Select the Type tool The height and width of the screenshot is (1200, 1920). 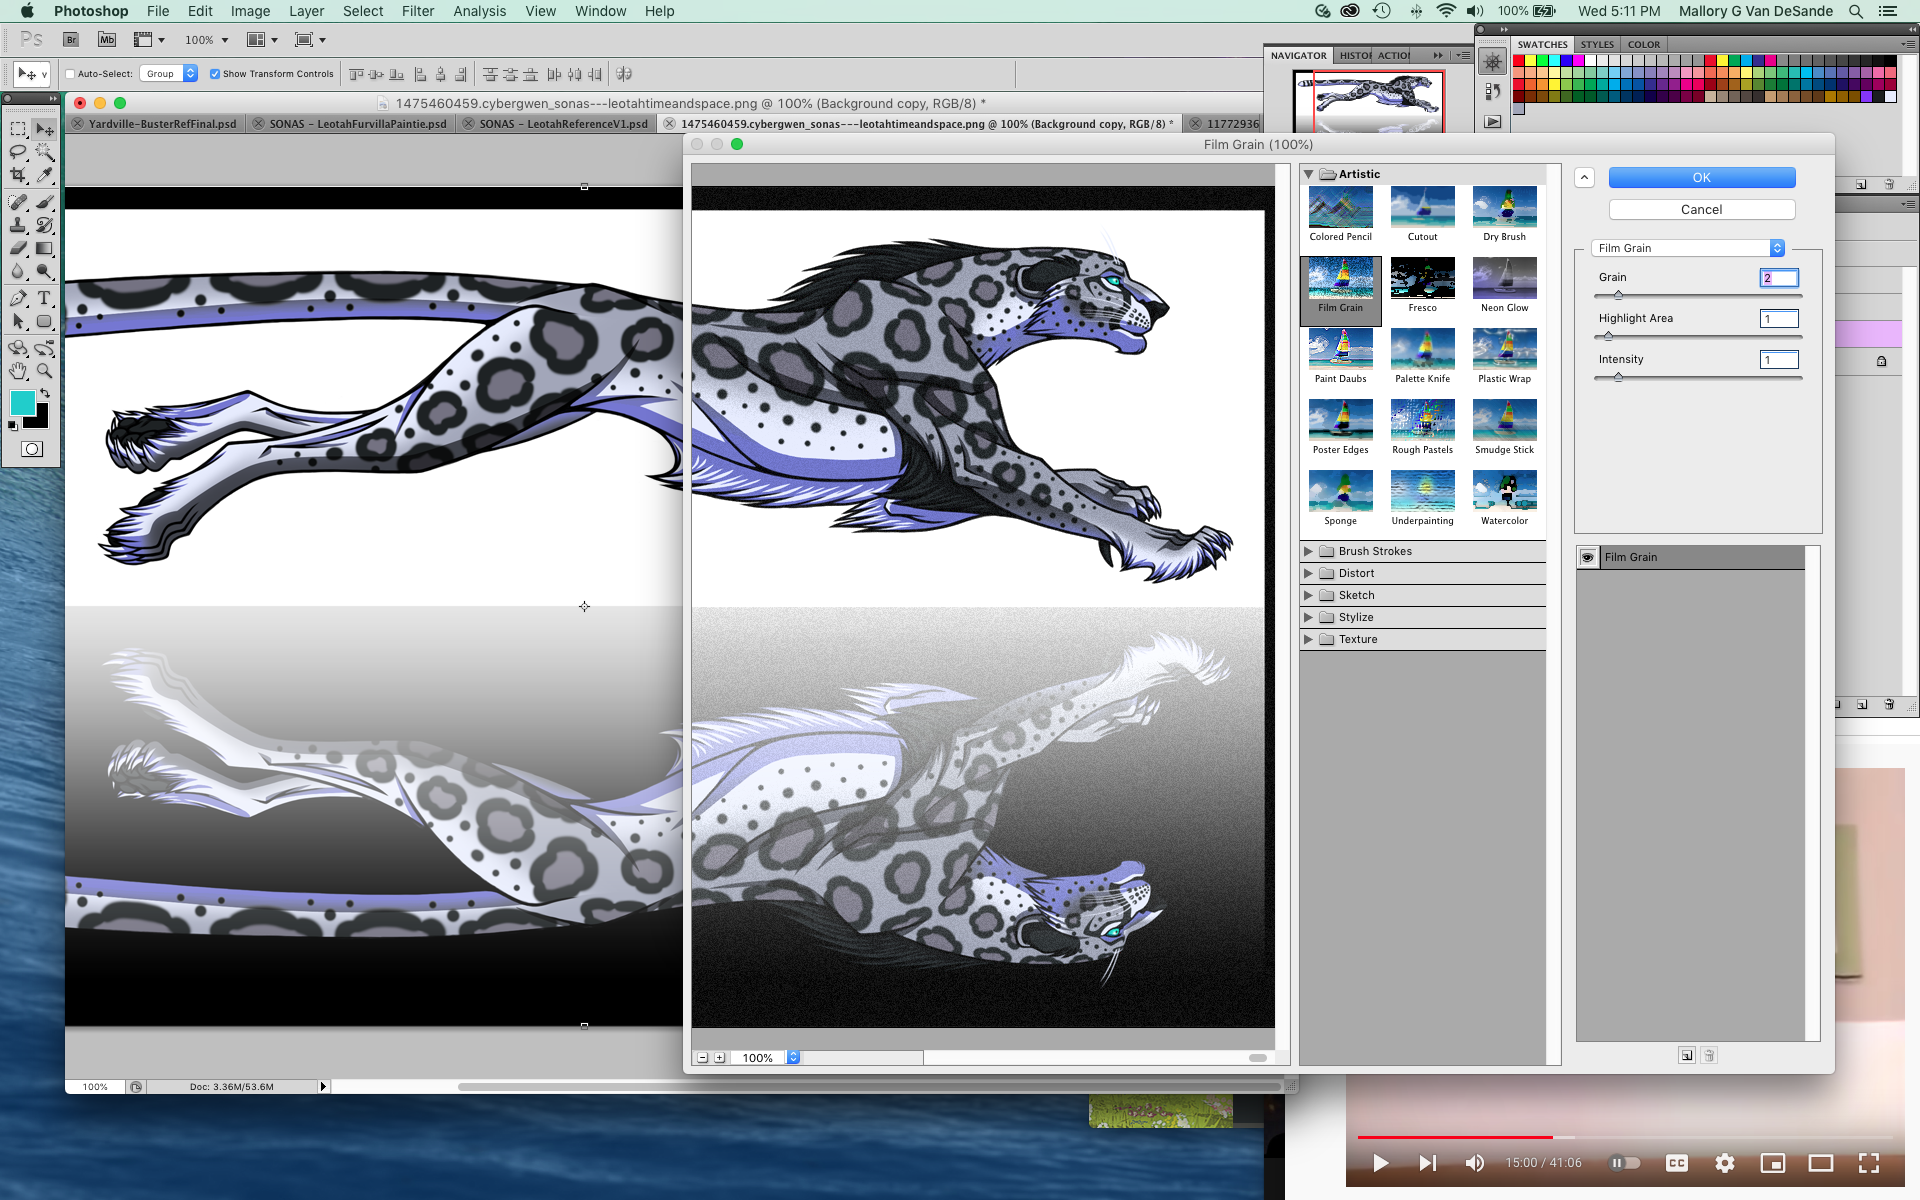click(x=44, y=298)
